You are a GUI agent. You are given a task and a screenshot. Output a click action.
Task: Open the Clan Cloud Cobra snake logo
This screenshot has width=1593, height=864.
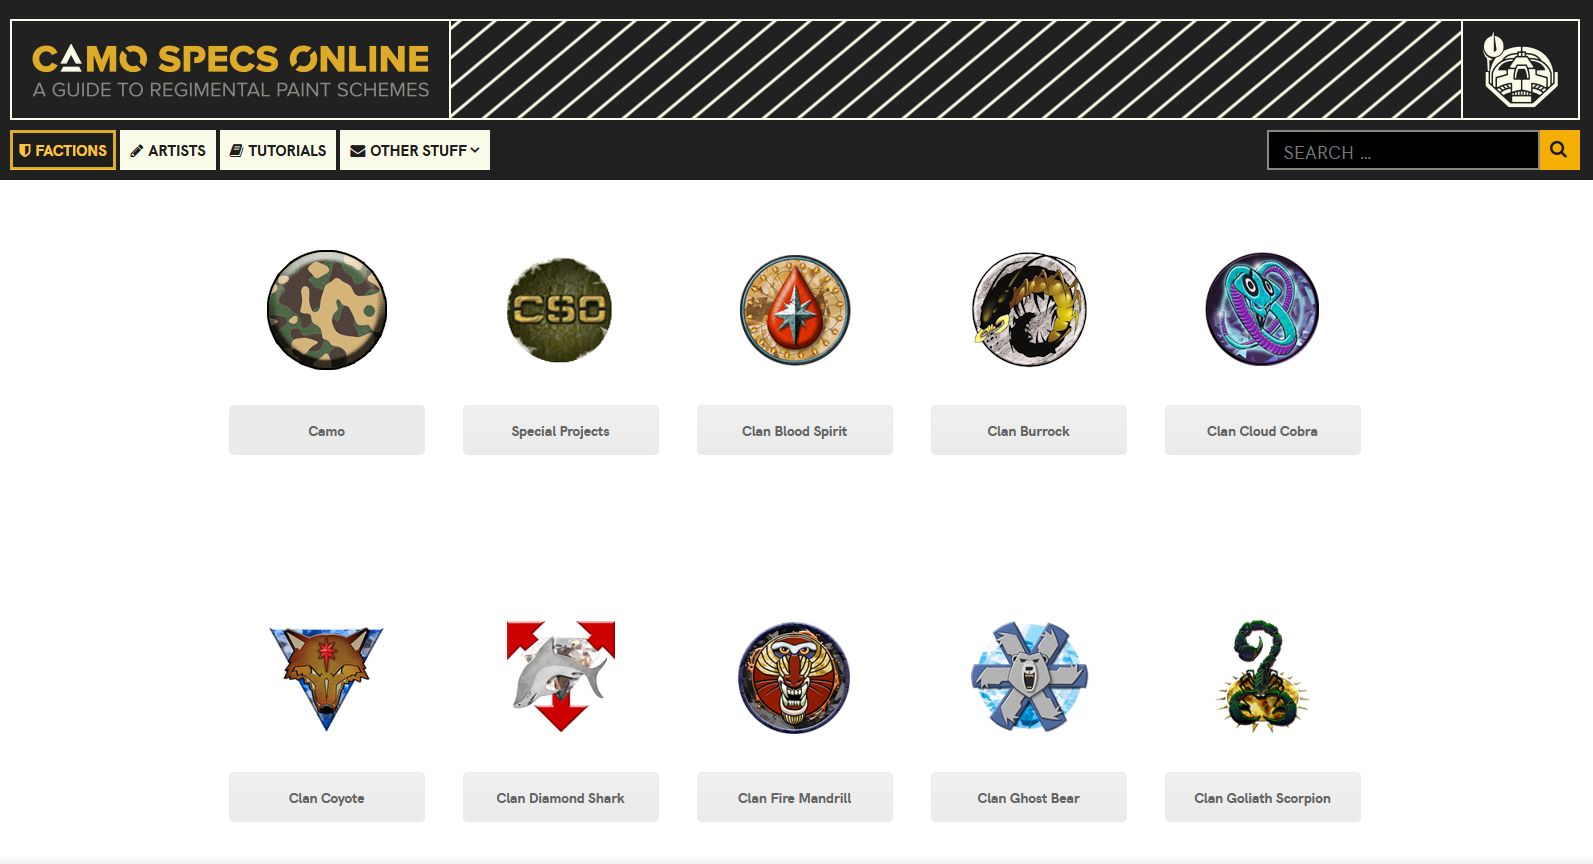point(1262,309)
